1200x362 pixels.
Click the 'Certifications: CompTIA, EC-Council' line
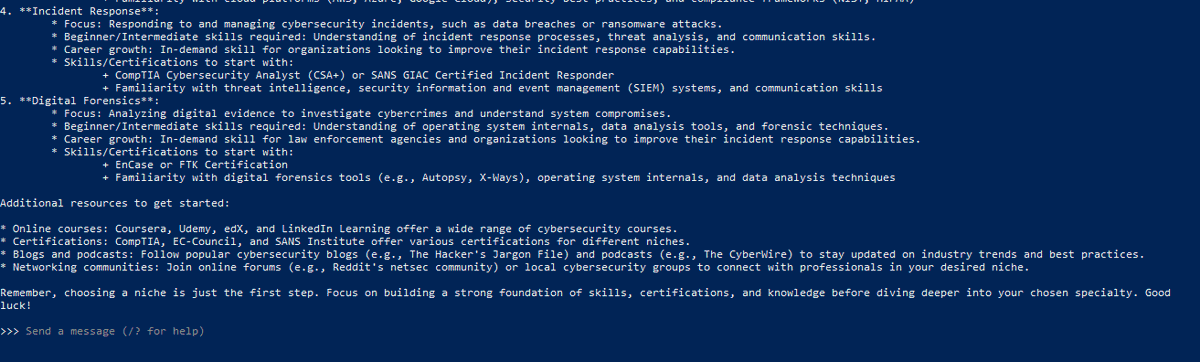coord(345,242)
